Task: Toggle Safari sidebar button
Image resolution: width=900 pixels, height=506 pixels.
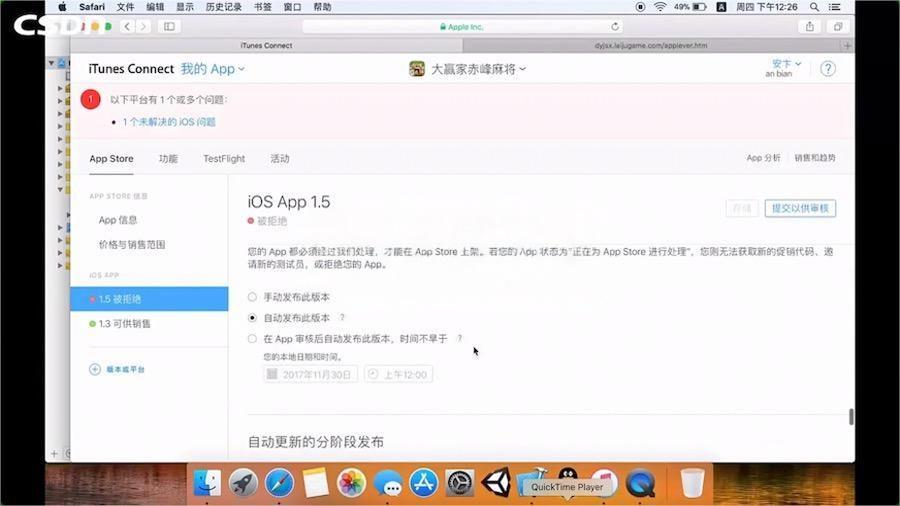Action: [x=169, y=26]
